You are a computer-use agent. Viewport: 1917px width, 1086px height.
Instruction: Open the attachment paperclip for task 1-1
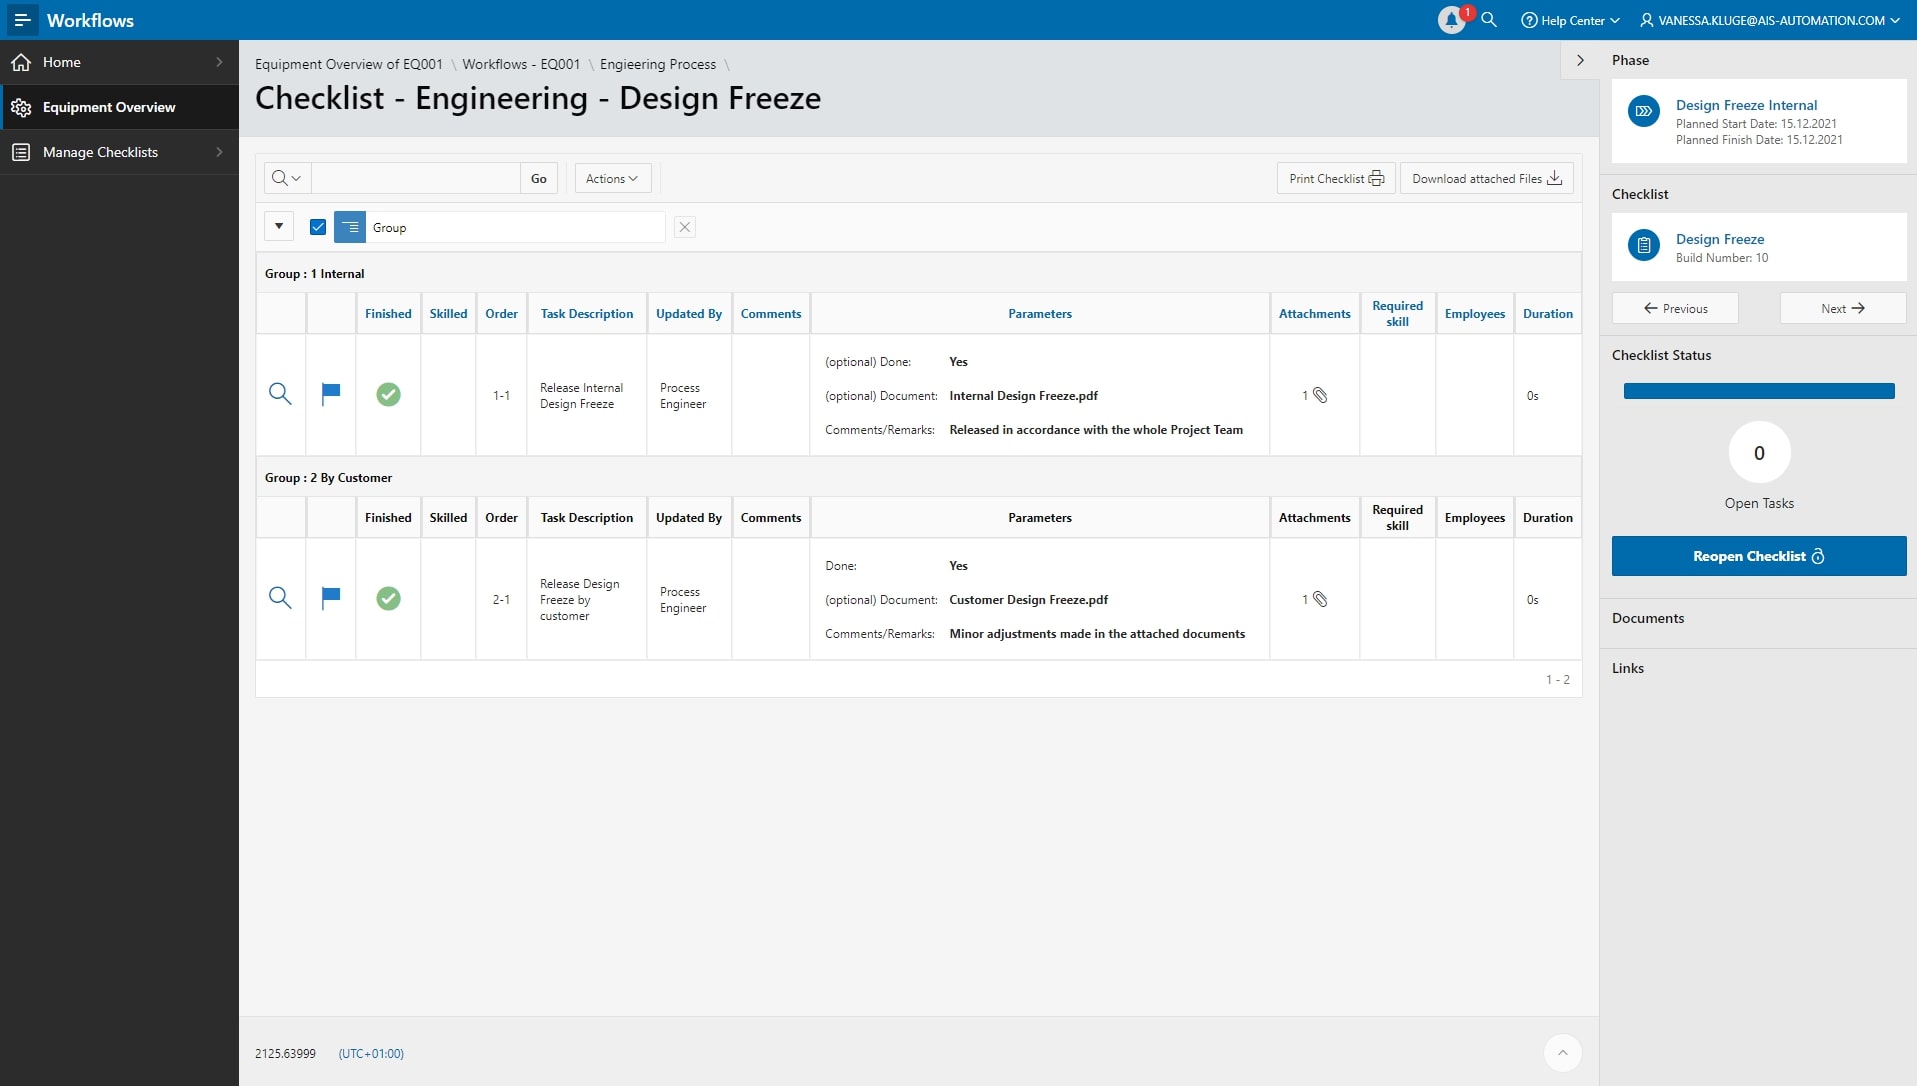click(1319, 395)
